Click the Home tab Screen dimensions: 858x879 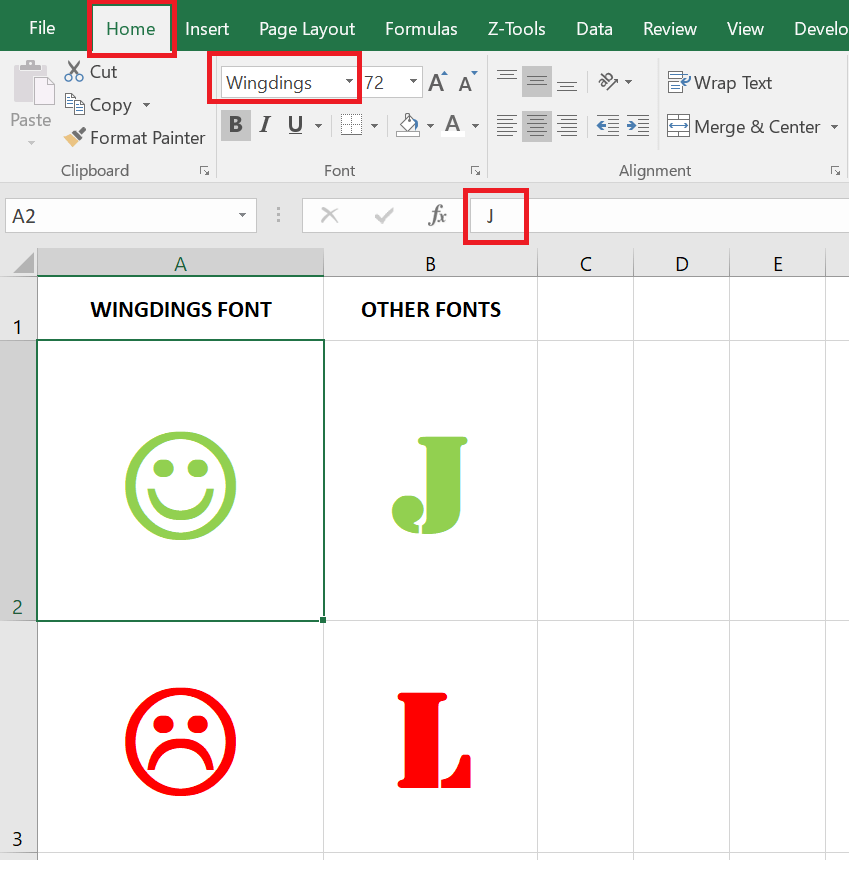131,29
